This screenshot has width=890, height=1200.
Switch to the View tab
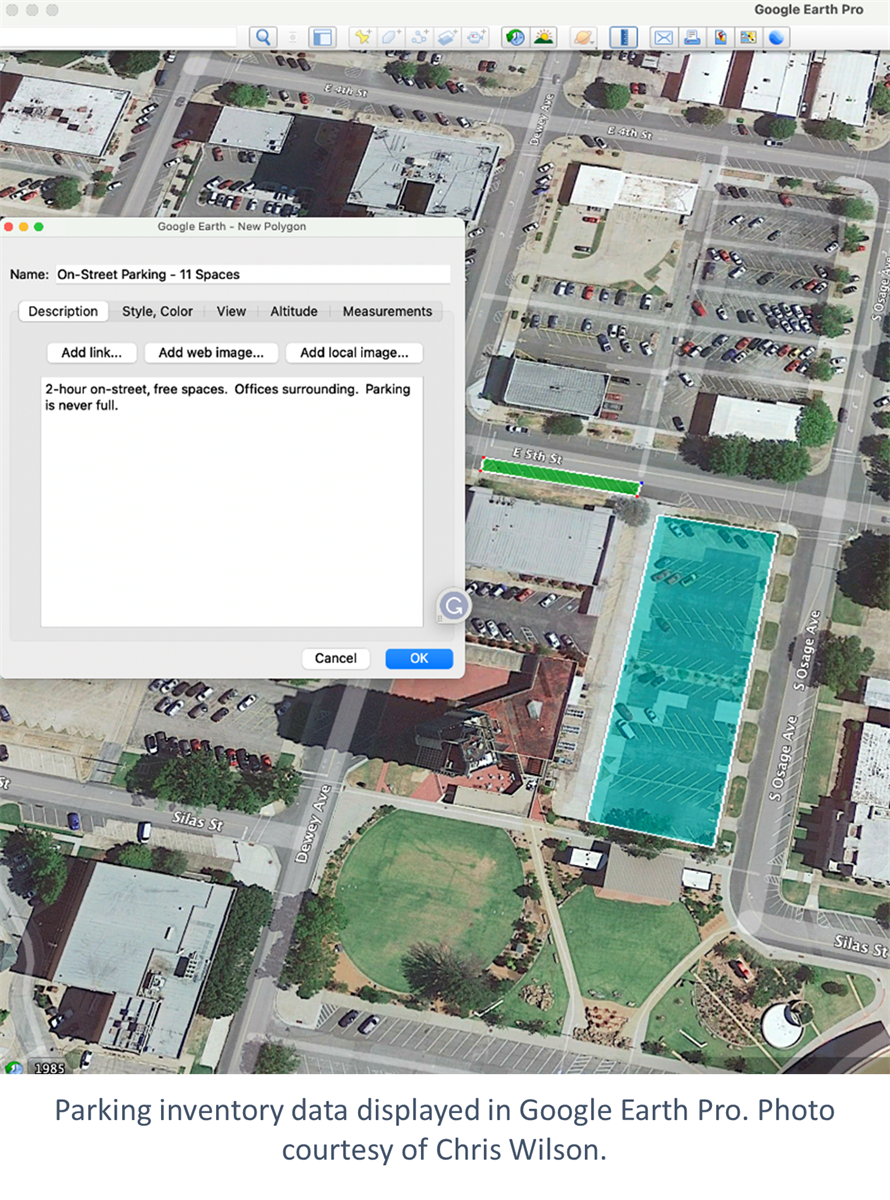pos(231,311)
